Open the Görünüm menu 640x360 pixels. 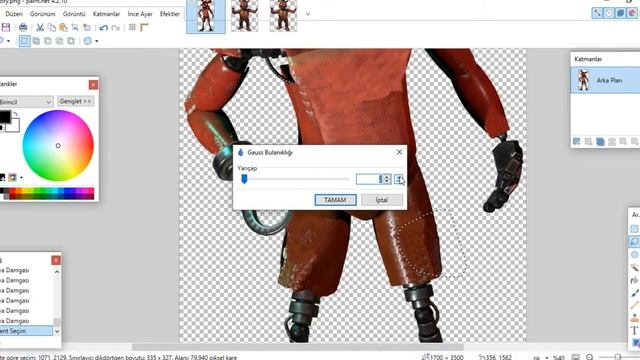point(42,14)
